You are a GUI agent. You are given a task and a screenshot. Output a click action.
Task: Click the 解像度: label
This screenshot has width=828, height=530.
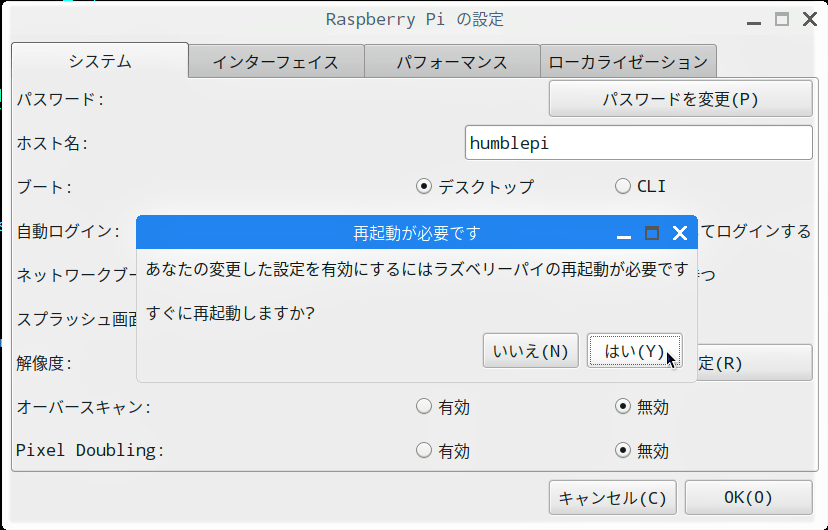[x=44, y=363]
